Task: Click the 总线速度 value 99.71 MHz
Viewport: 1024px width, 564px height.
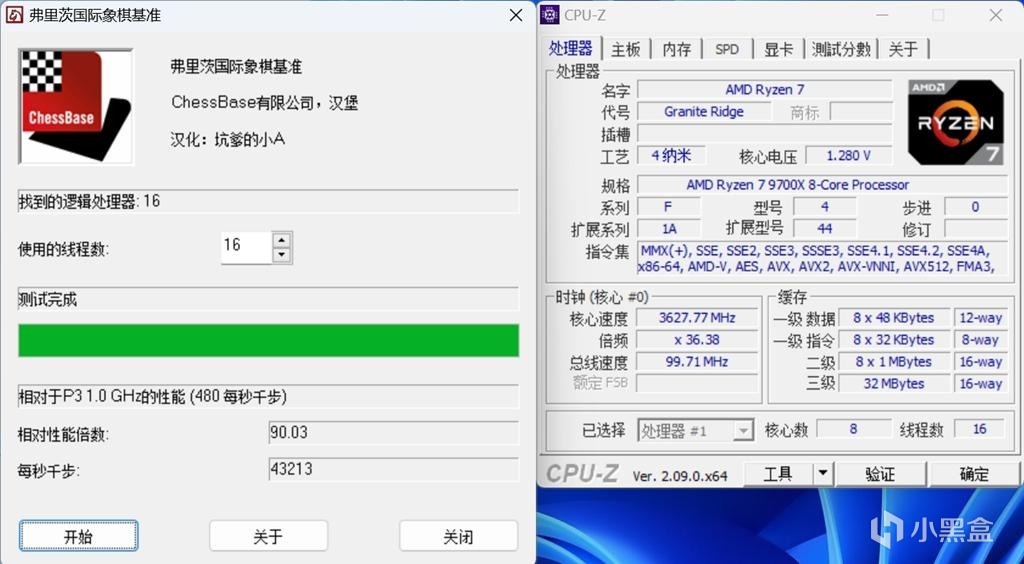Action: (697, 362)
